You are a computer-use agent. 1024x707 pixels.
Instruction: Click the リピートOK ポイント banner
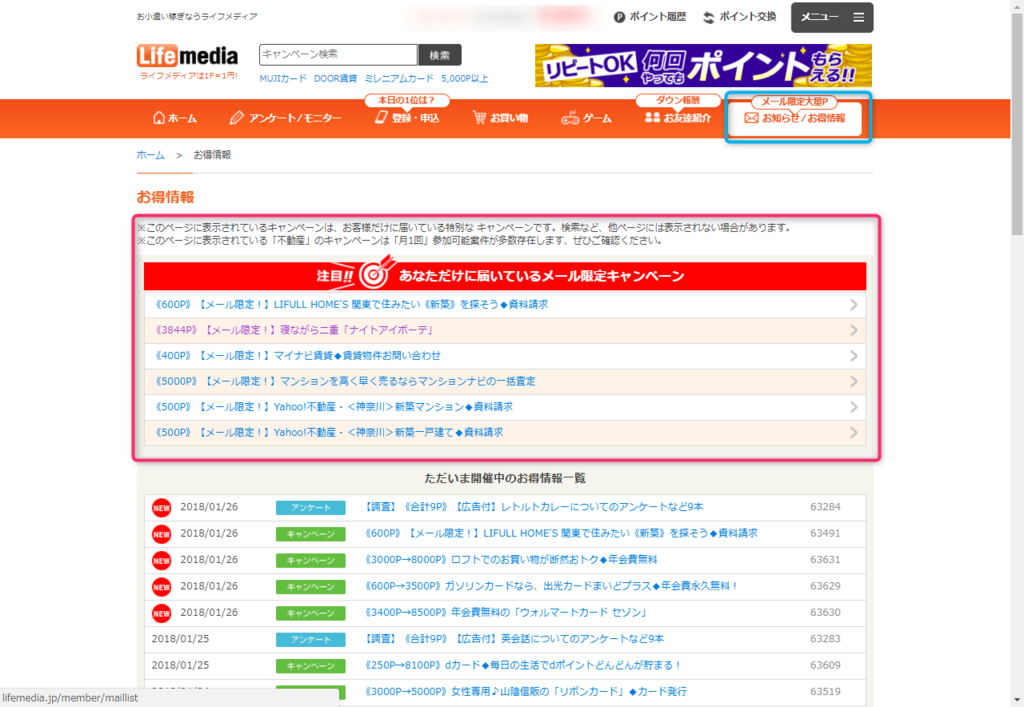(703, 65)
